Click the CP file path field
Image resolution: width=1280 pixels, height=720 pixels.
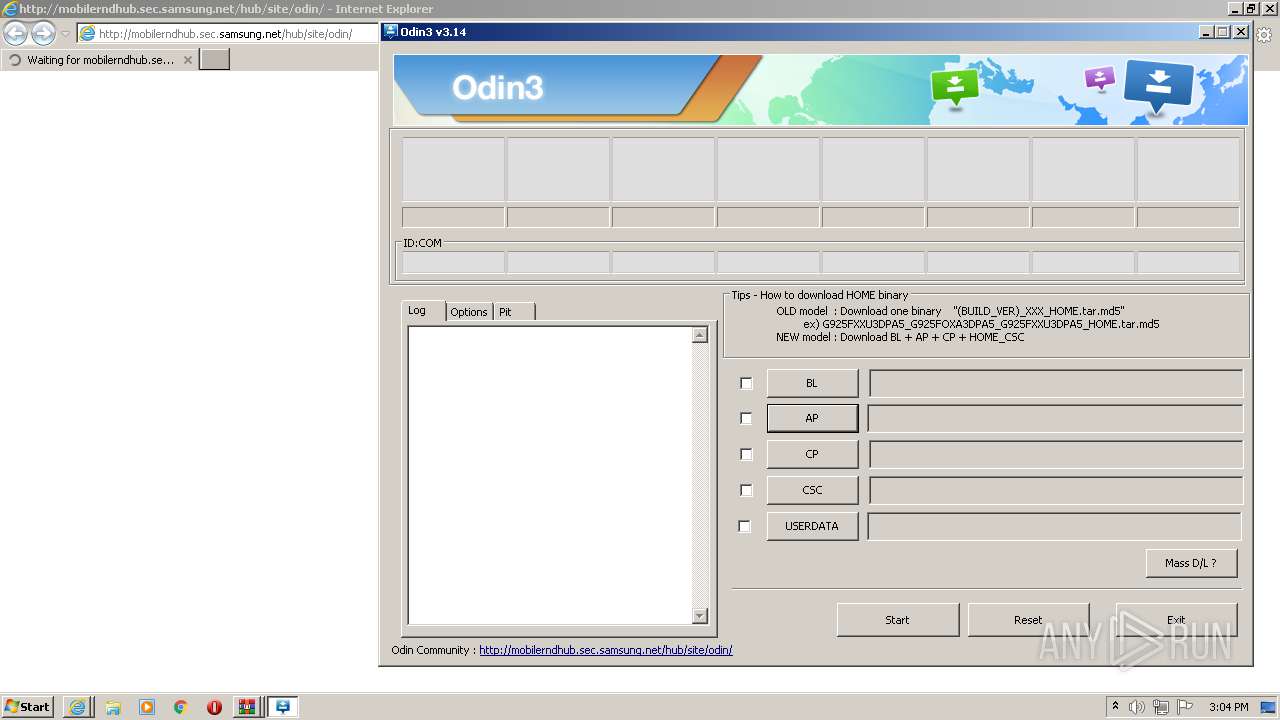1056,454
